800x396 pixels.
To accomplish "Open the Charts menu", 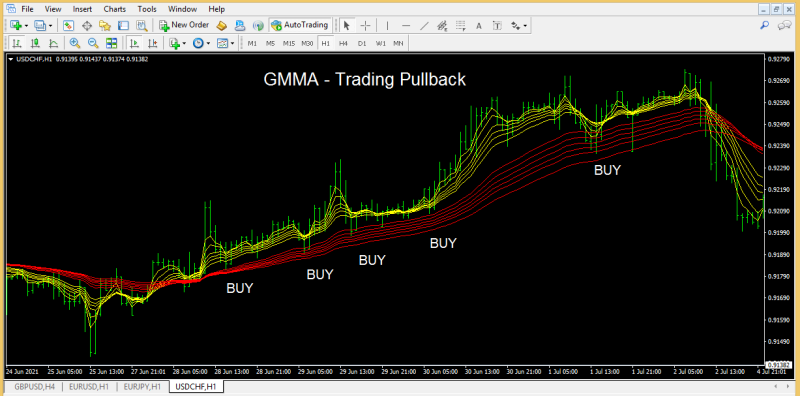I will point(115,9).
